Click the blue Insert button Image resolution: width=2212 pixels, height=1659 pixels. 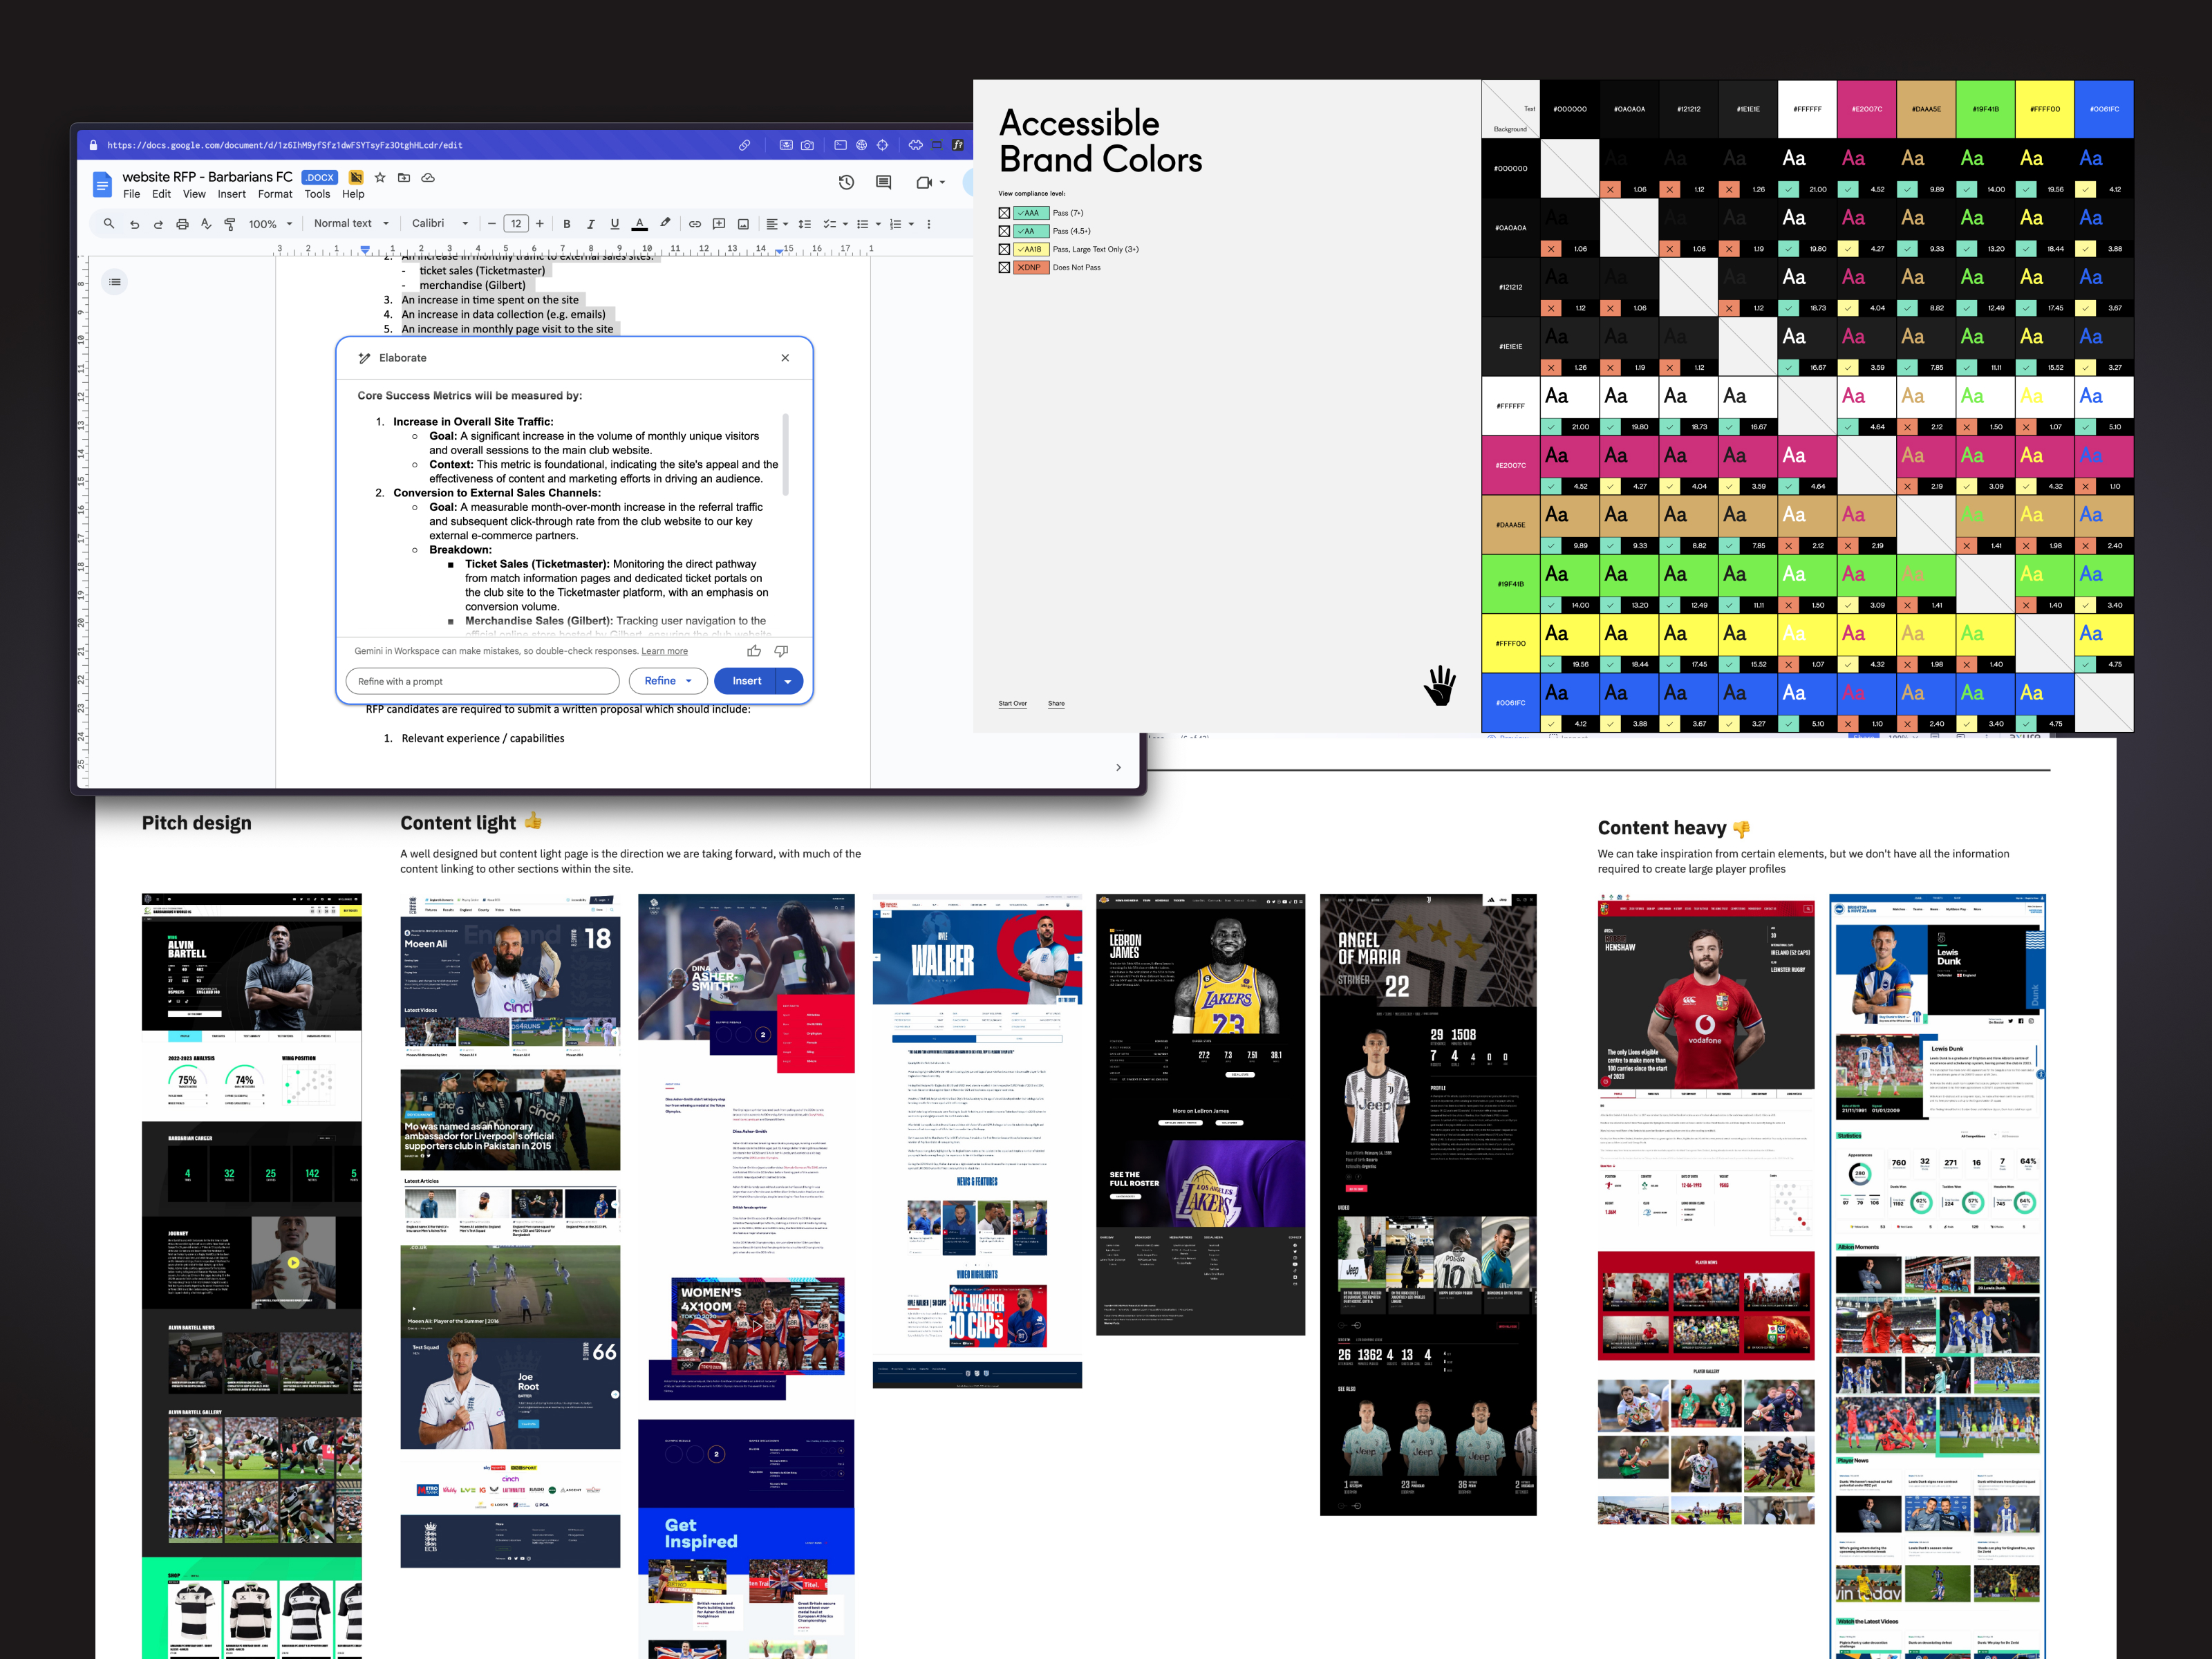[x=746, y=681]
